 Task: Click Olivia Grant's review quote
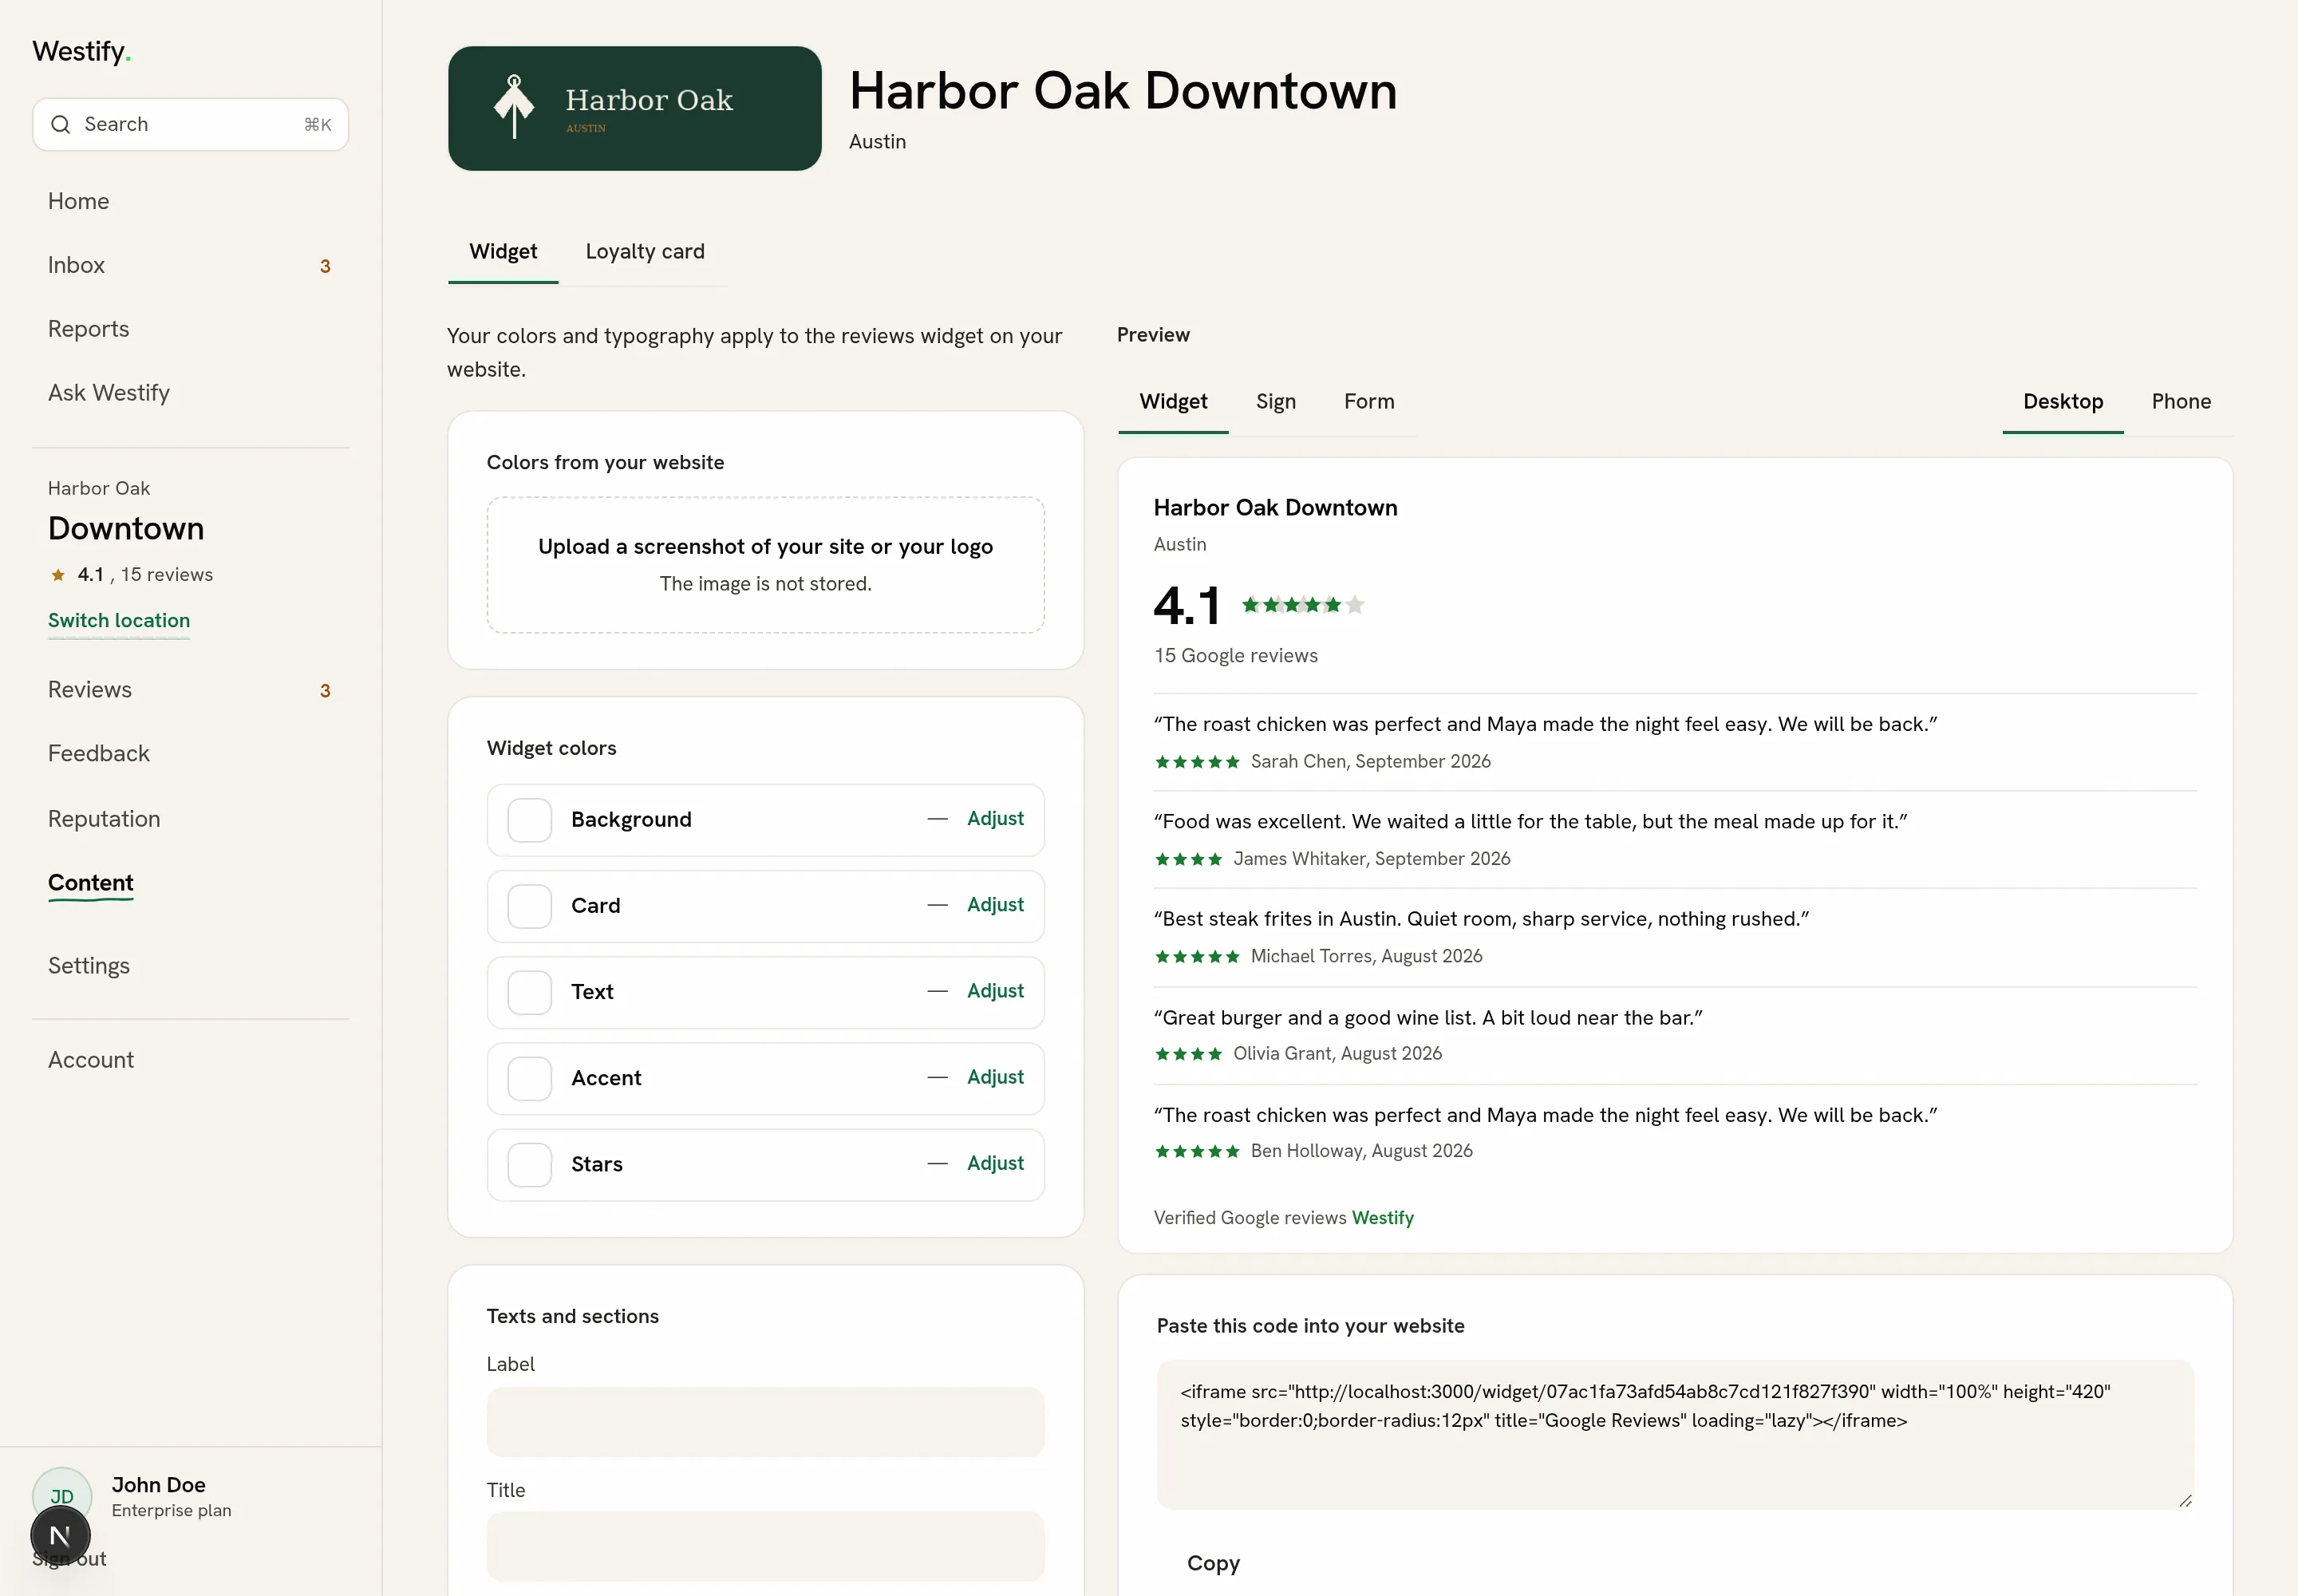1428,1018
